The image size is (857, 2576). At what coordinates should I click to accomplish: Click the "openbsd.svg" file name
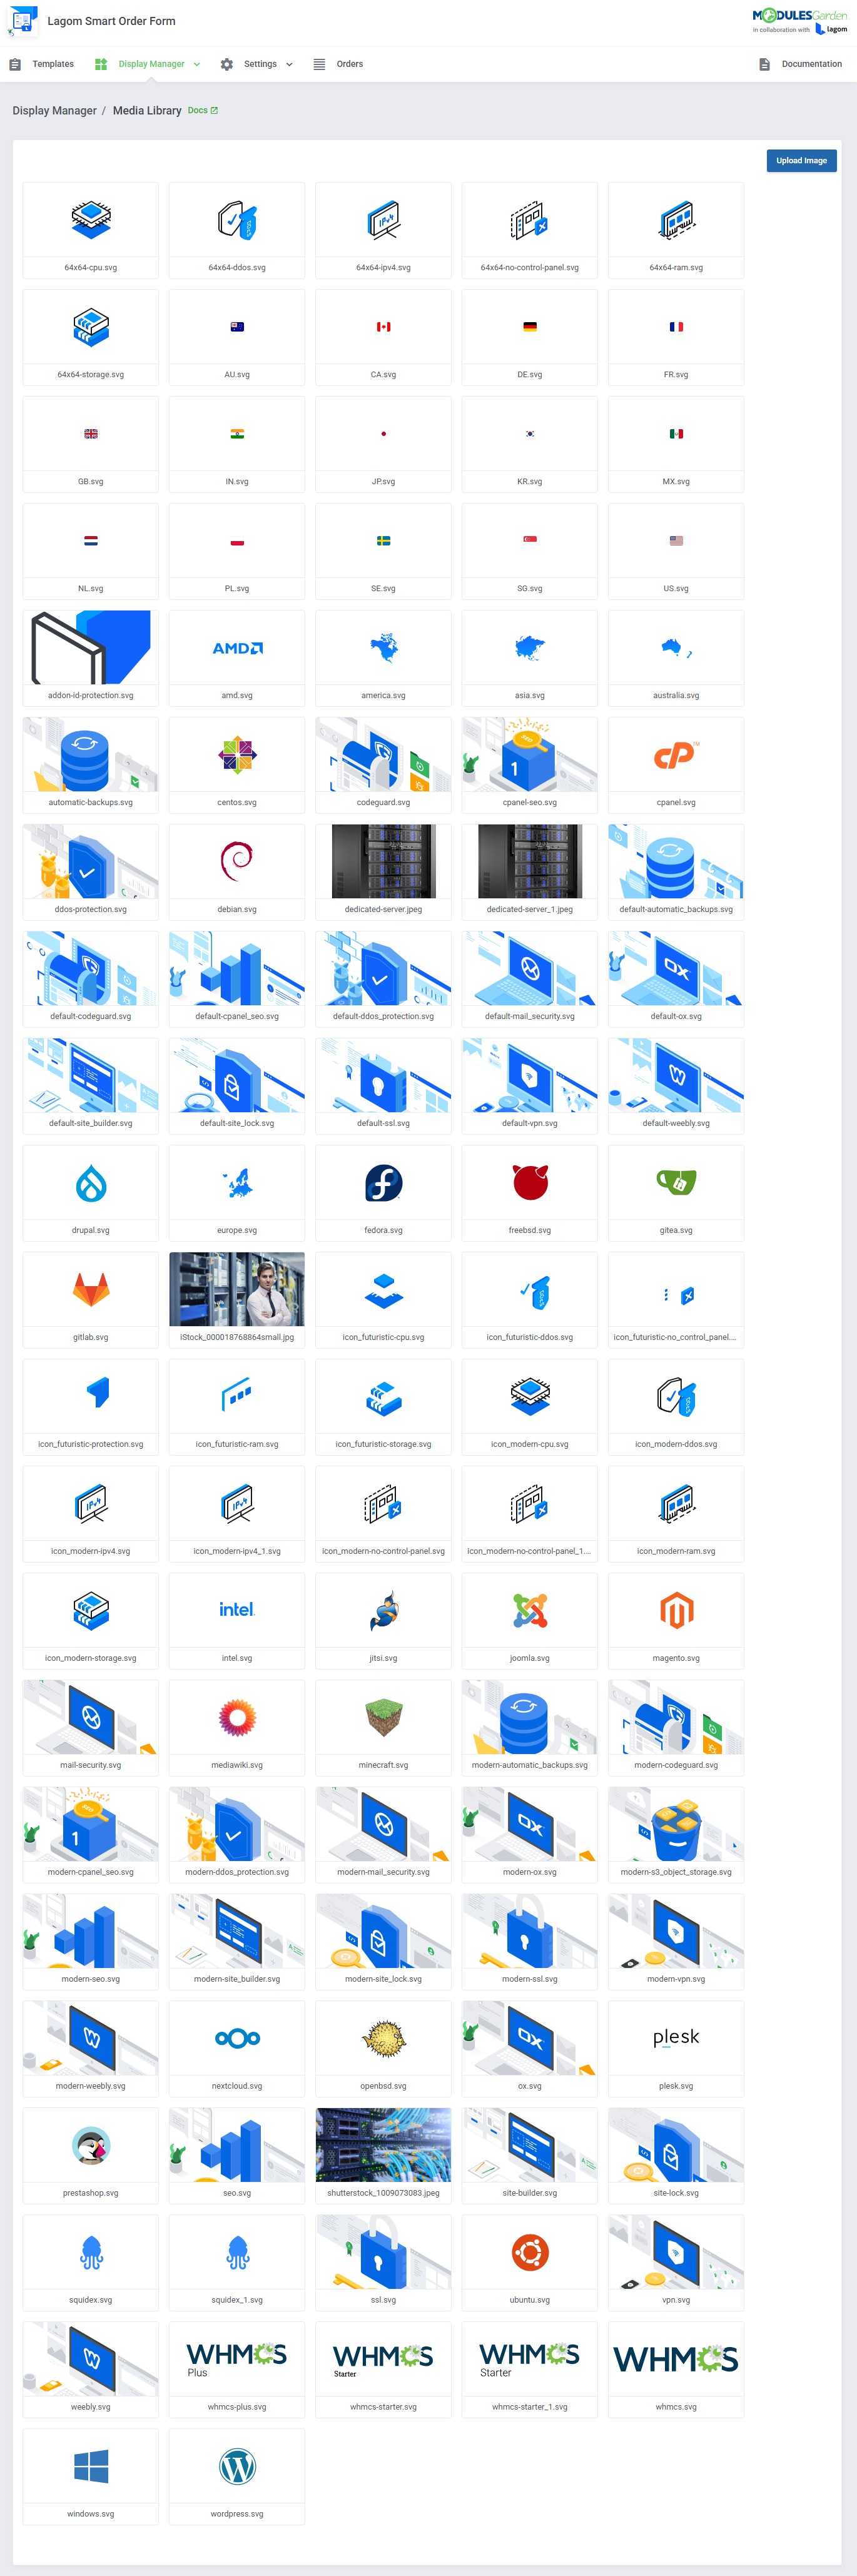coord(383,2086)
